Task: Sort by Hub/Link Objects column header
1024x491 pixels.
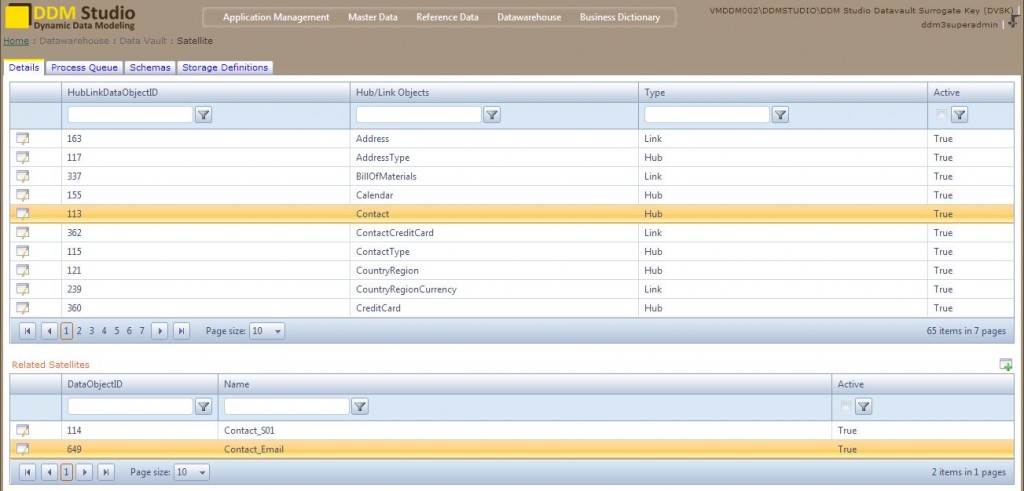Action: tap(392, 93)
